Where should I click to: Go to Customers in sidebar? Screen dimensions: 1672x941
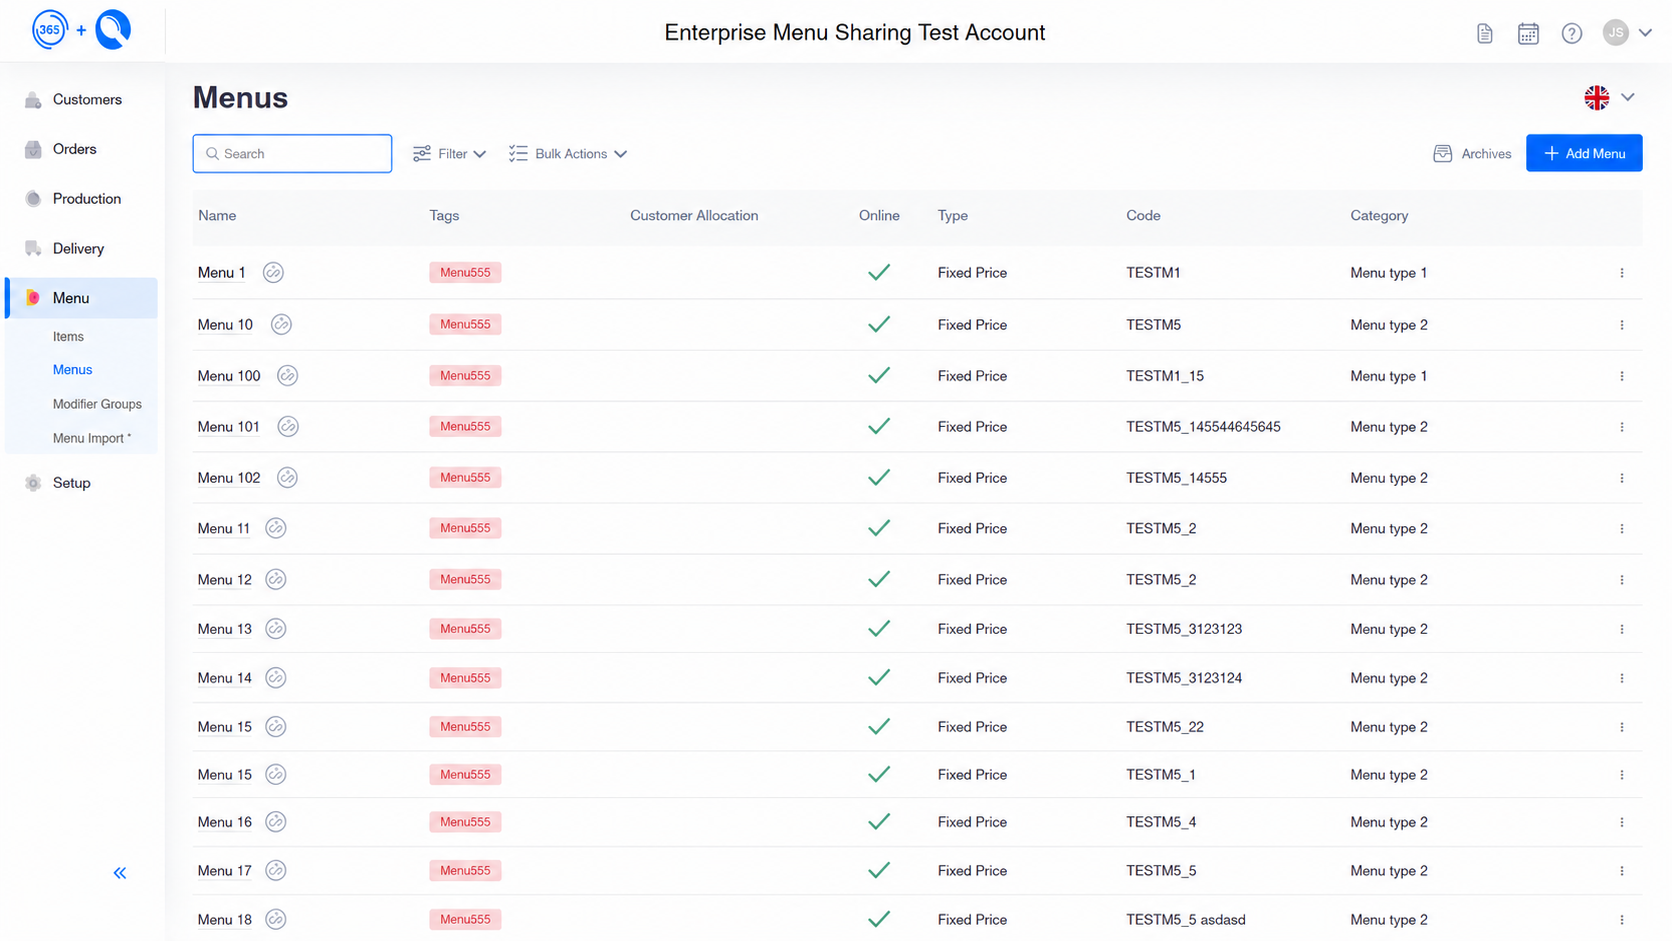[82, 99]
